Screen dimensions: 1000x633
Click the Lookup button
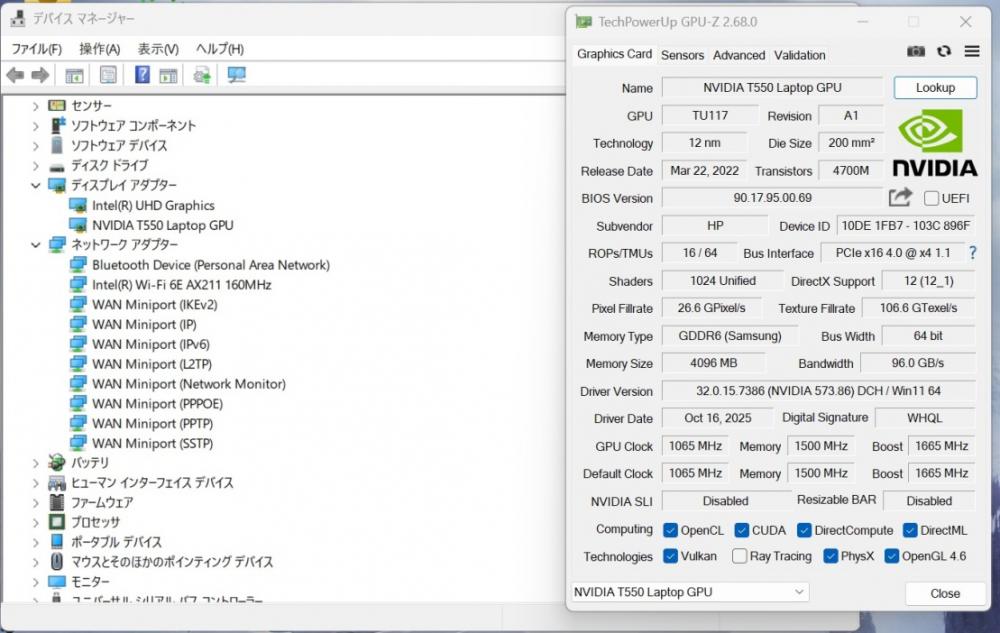tap(935, 88)
